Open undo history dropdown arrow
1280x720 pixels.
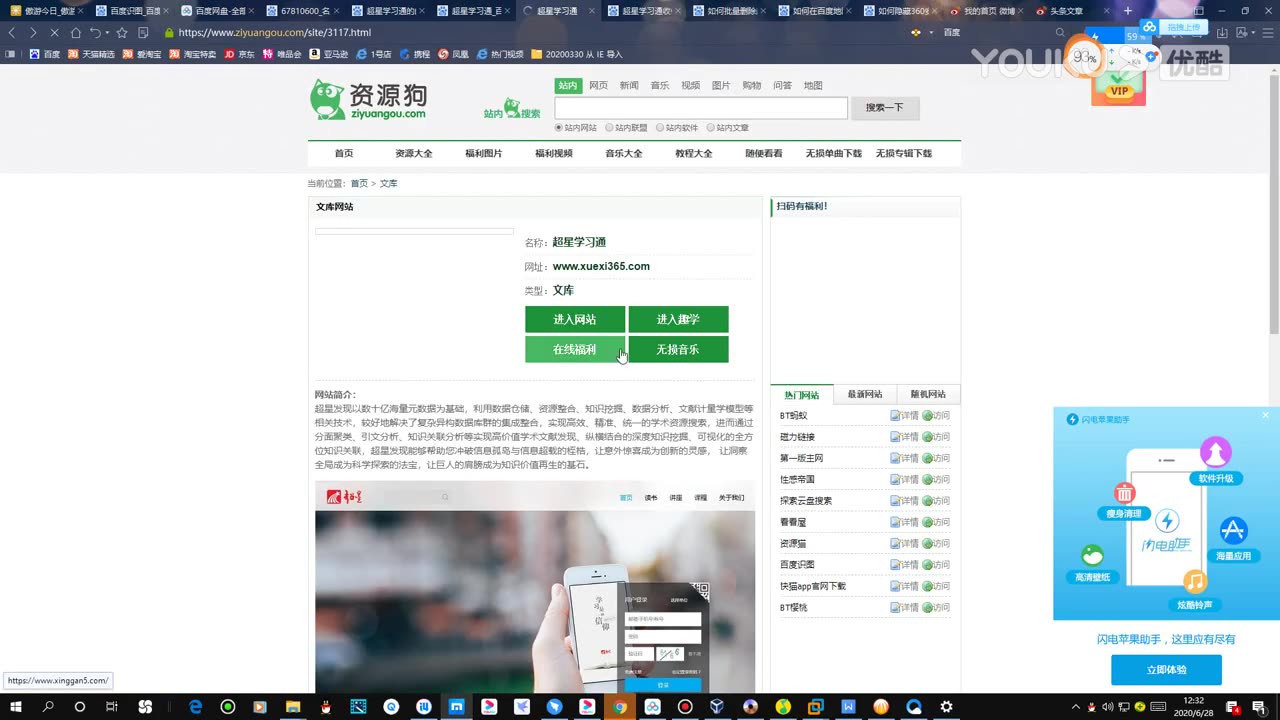pos(107,32)
